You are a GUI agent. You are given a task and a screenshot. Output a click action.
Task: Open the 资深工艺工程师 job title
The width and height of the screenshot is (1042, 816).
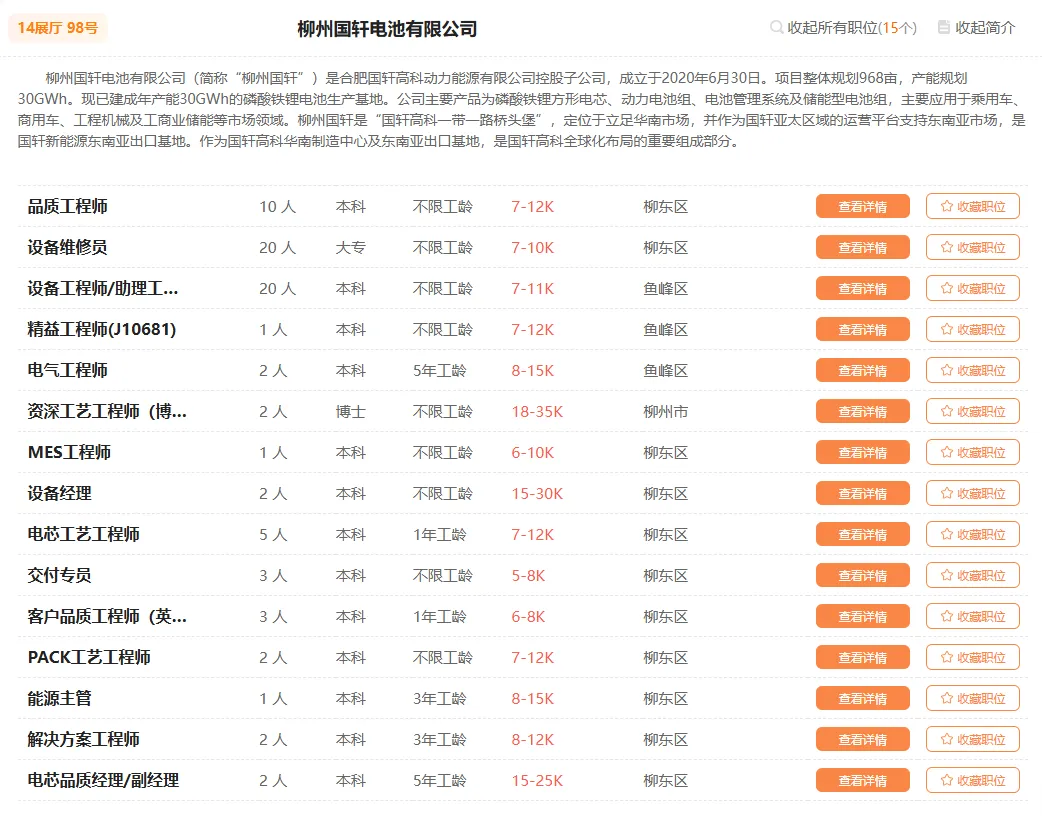pos(107,411)
